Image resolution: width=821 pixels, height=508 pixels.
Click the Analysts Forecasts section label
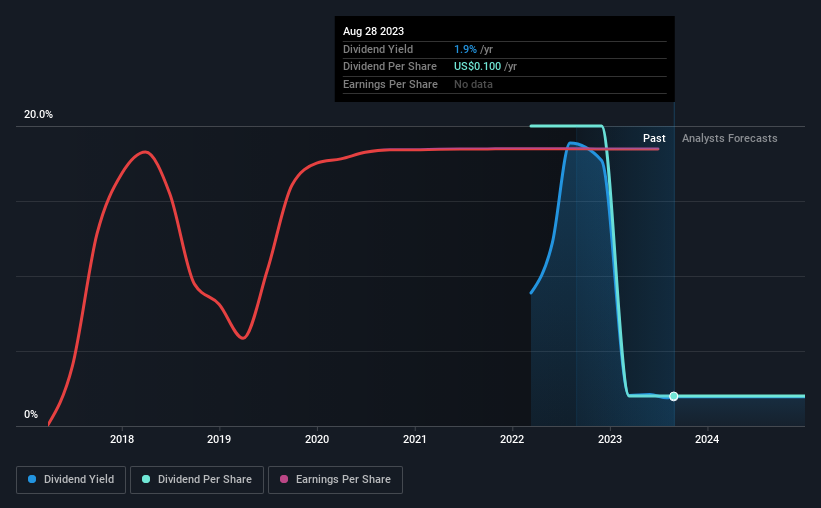point(729,138)
